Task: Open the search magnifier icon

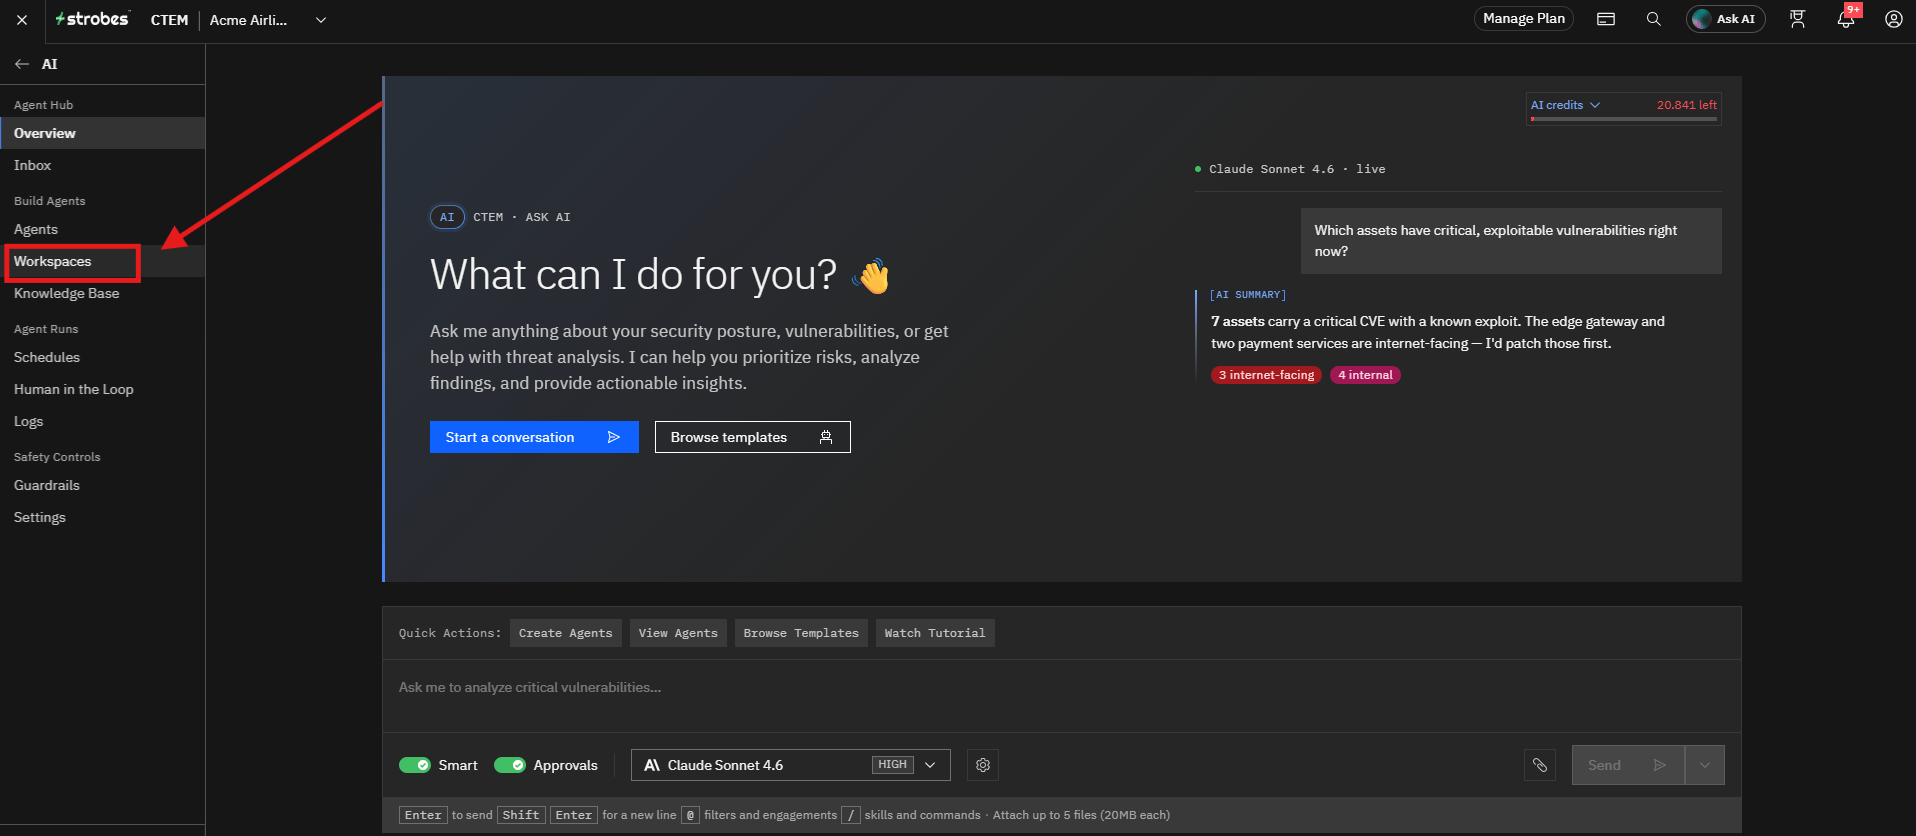Action: (1654, 19)
